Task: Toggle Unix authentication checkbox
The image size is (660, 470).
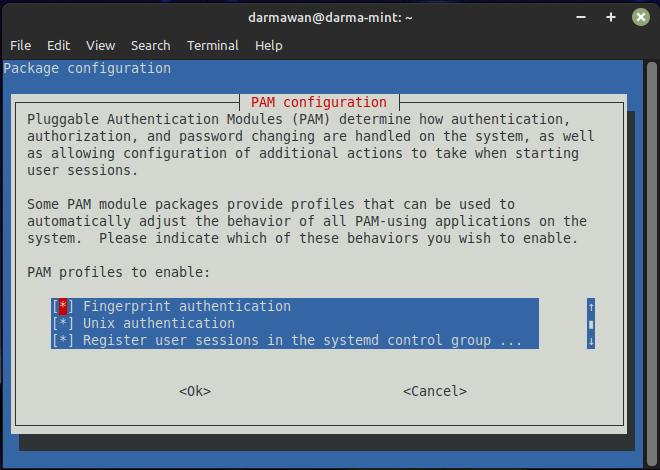Action: coord(63,324)
